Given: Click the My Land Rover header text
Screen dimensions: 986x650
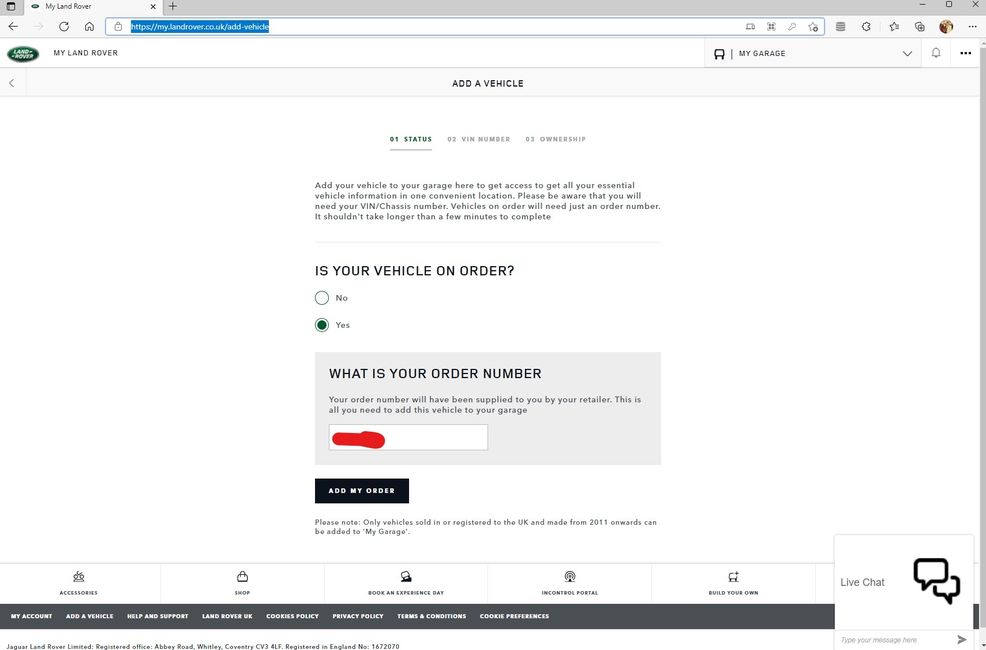Looking at the screenshot, I should coord(86,53).
